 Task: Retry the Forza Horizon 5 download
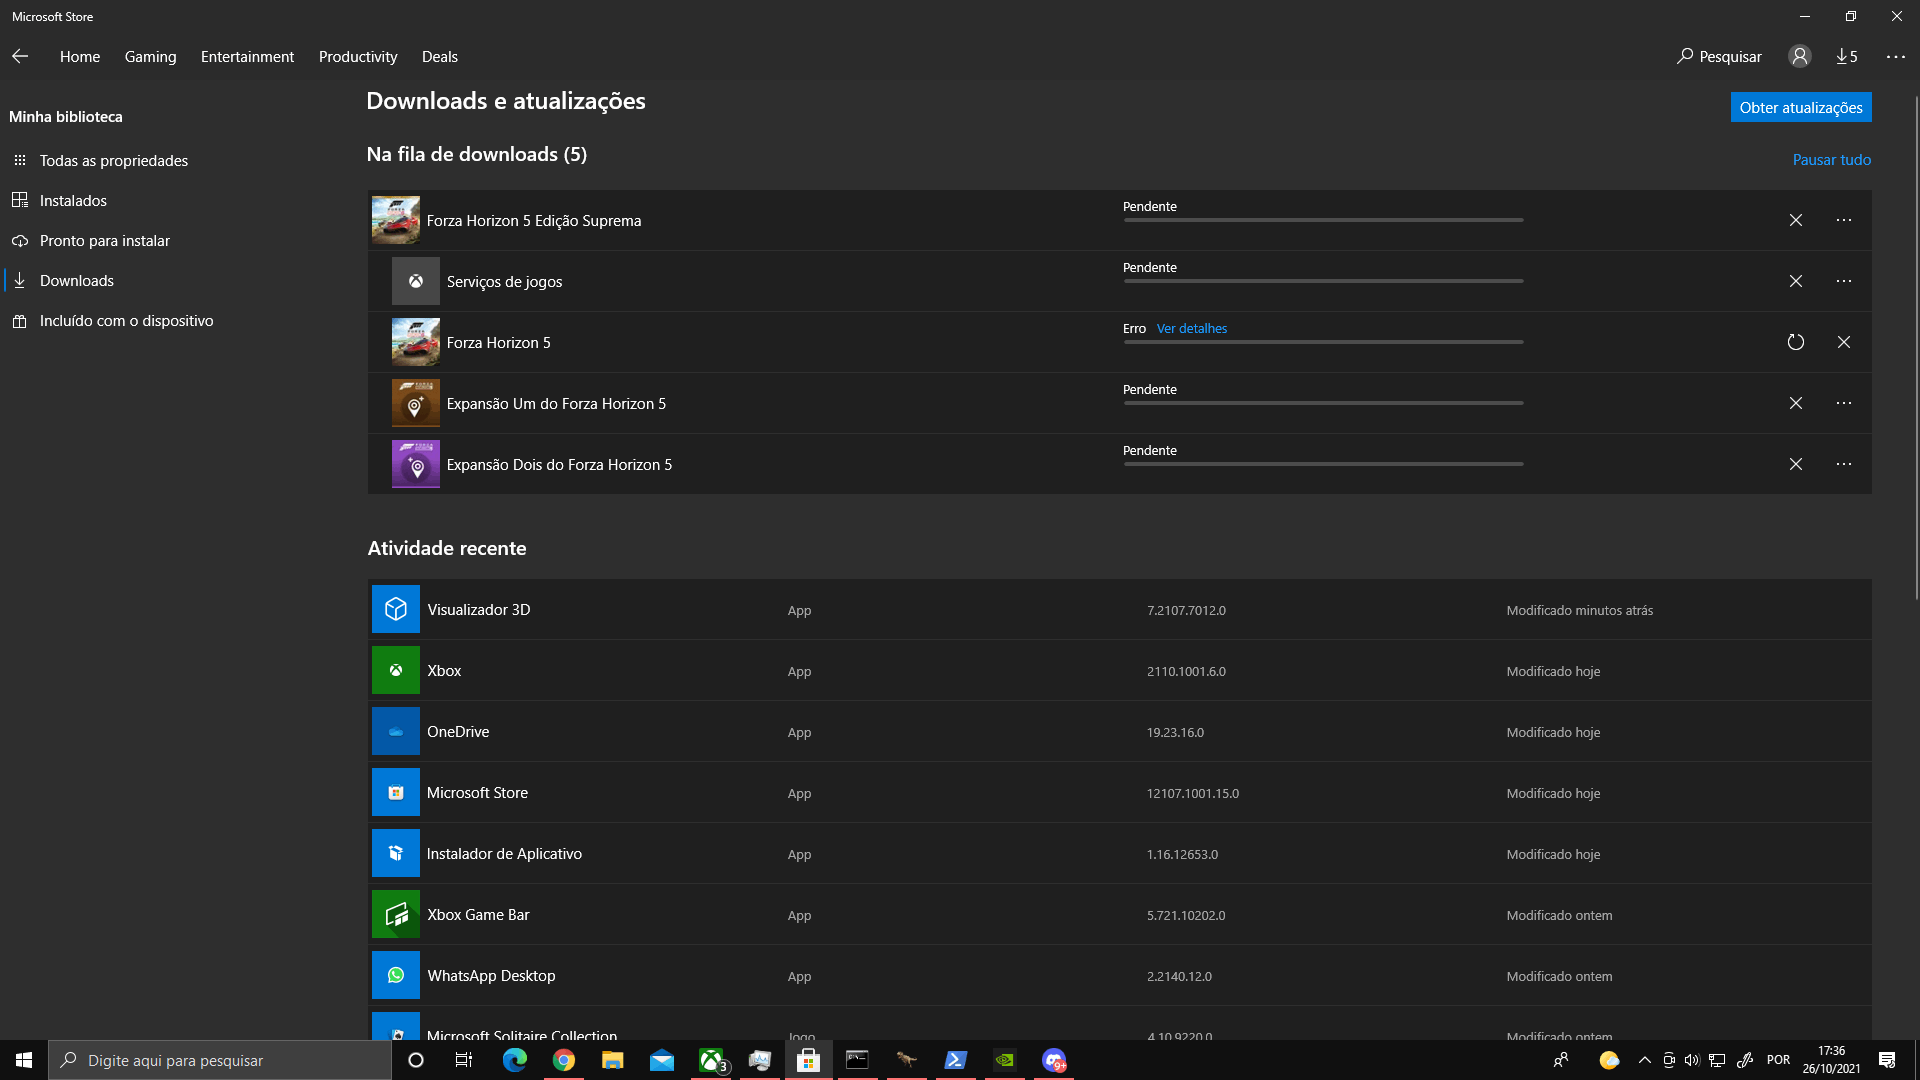point(1796,342)
